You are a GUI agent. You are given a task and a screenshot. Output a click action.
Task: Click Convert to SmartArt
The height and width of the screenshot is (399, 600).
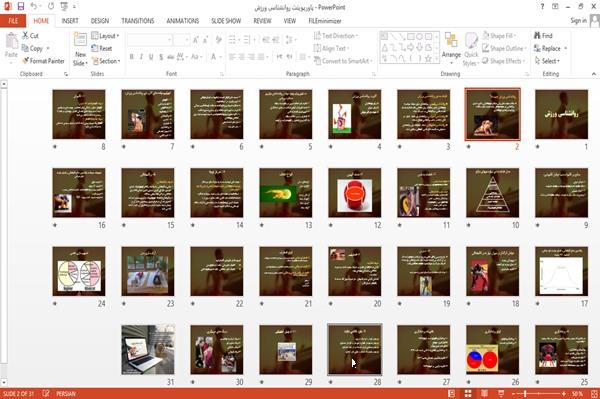tap(342, 61)
